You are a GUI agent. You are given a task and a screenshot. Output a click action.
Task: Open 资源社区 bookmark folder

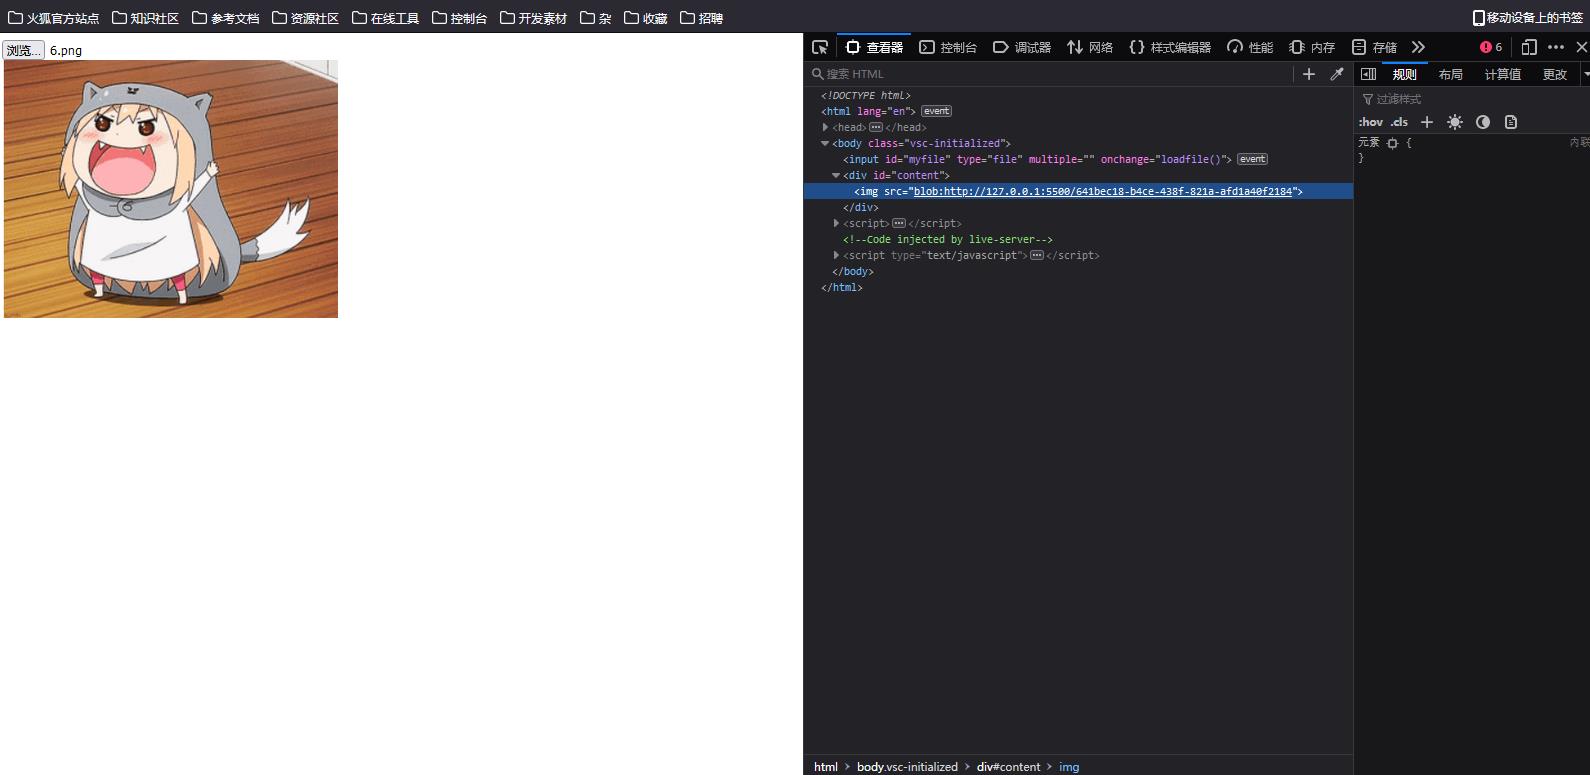pyautogui.click(x=306, y=18)
